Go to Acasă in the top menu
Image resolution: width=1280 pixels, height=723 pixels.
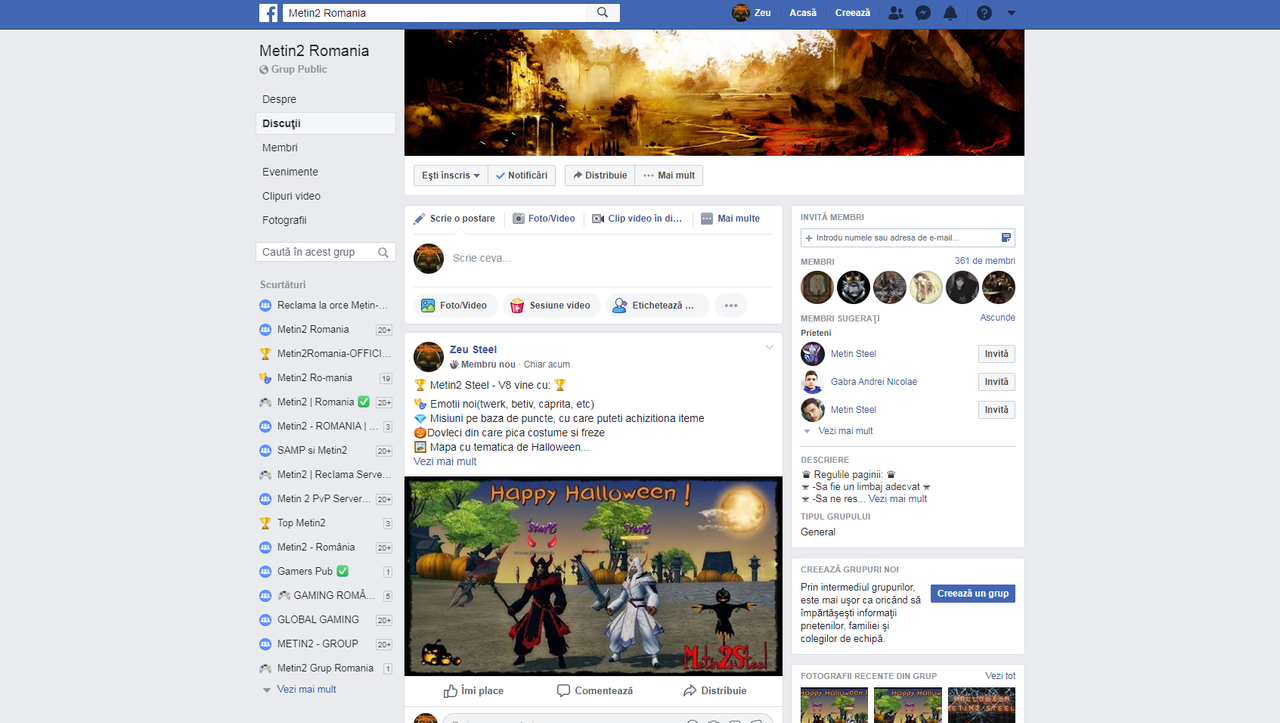point(803,13)
